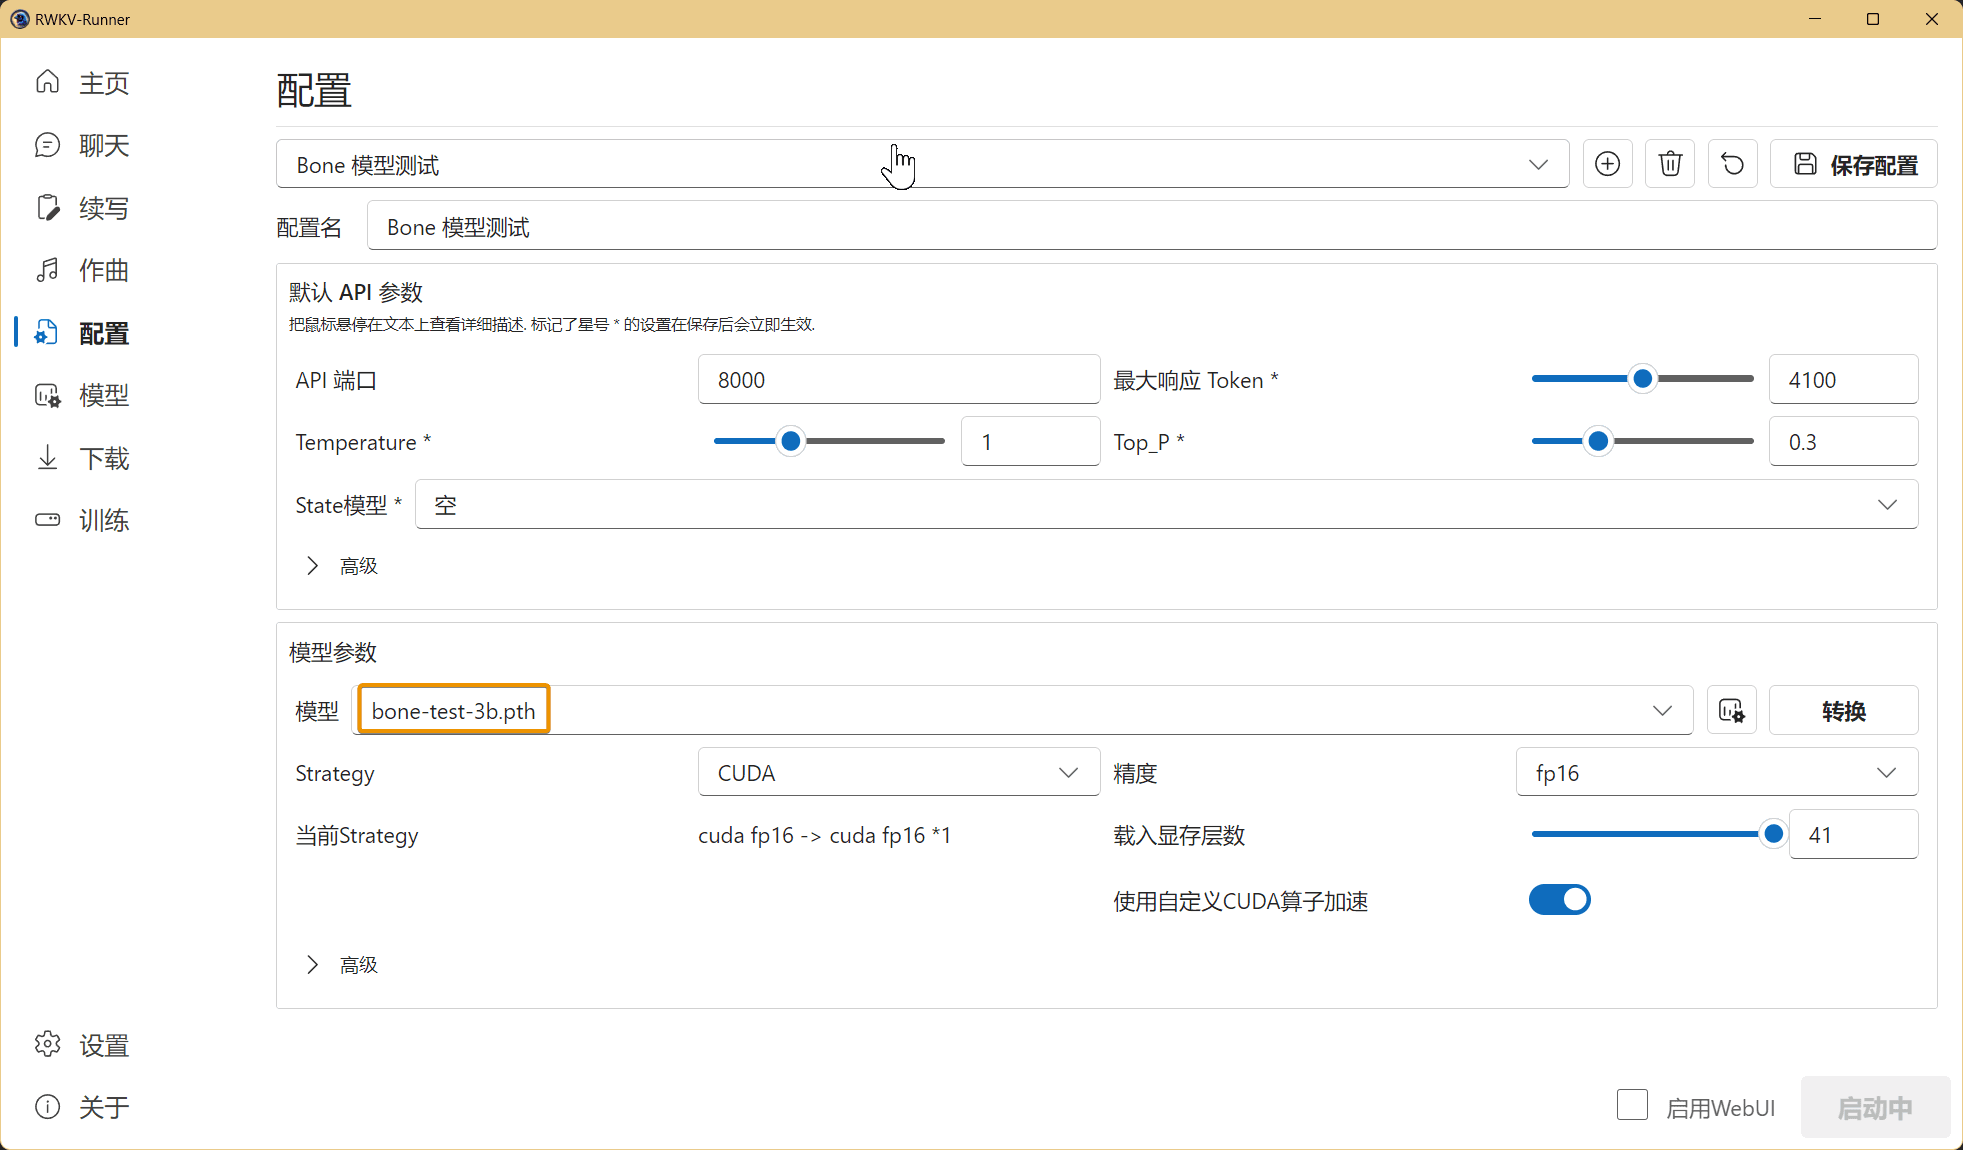Navigate to 模型 page

tap(104, 395)
